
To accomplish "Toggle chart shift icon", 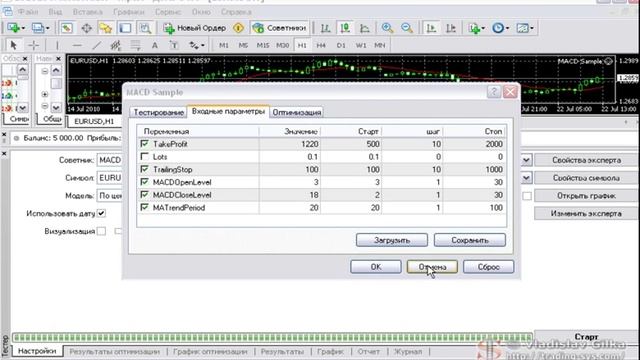I will (x=451, y=28).
